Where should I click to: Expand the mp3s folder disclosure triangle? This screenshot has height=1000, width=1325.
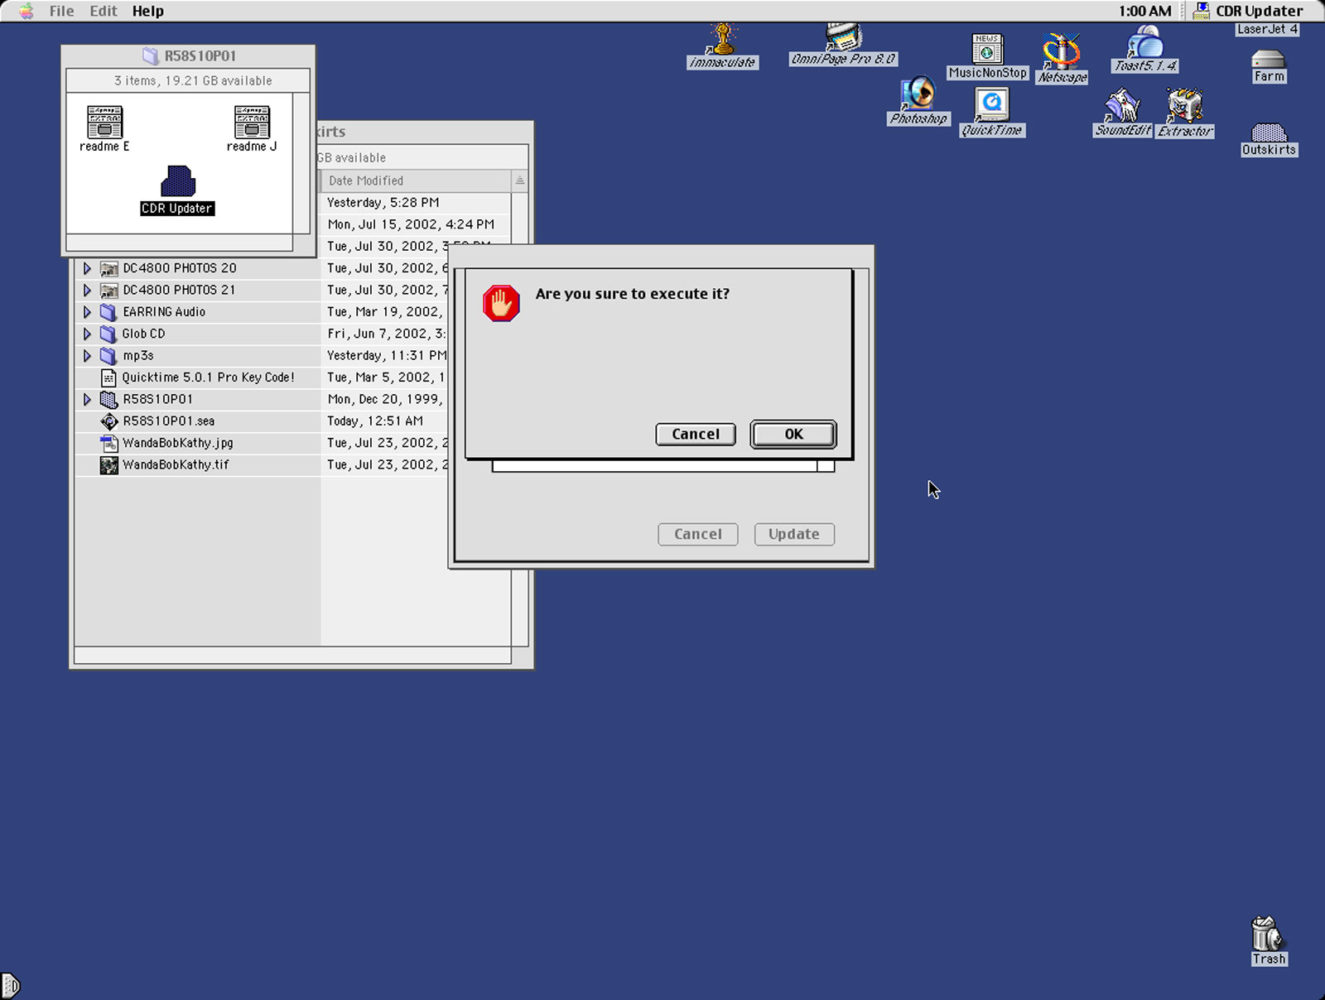coord(87,356)
